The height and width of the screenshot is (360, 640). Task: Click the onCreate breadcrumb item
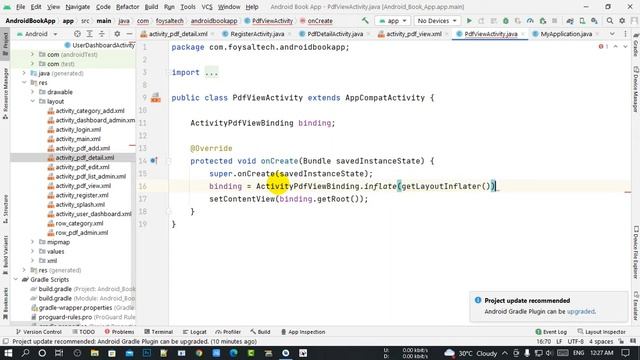pos(316,20)
